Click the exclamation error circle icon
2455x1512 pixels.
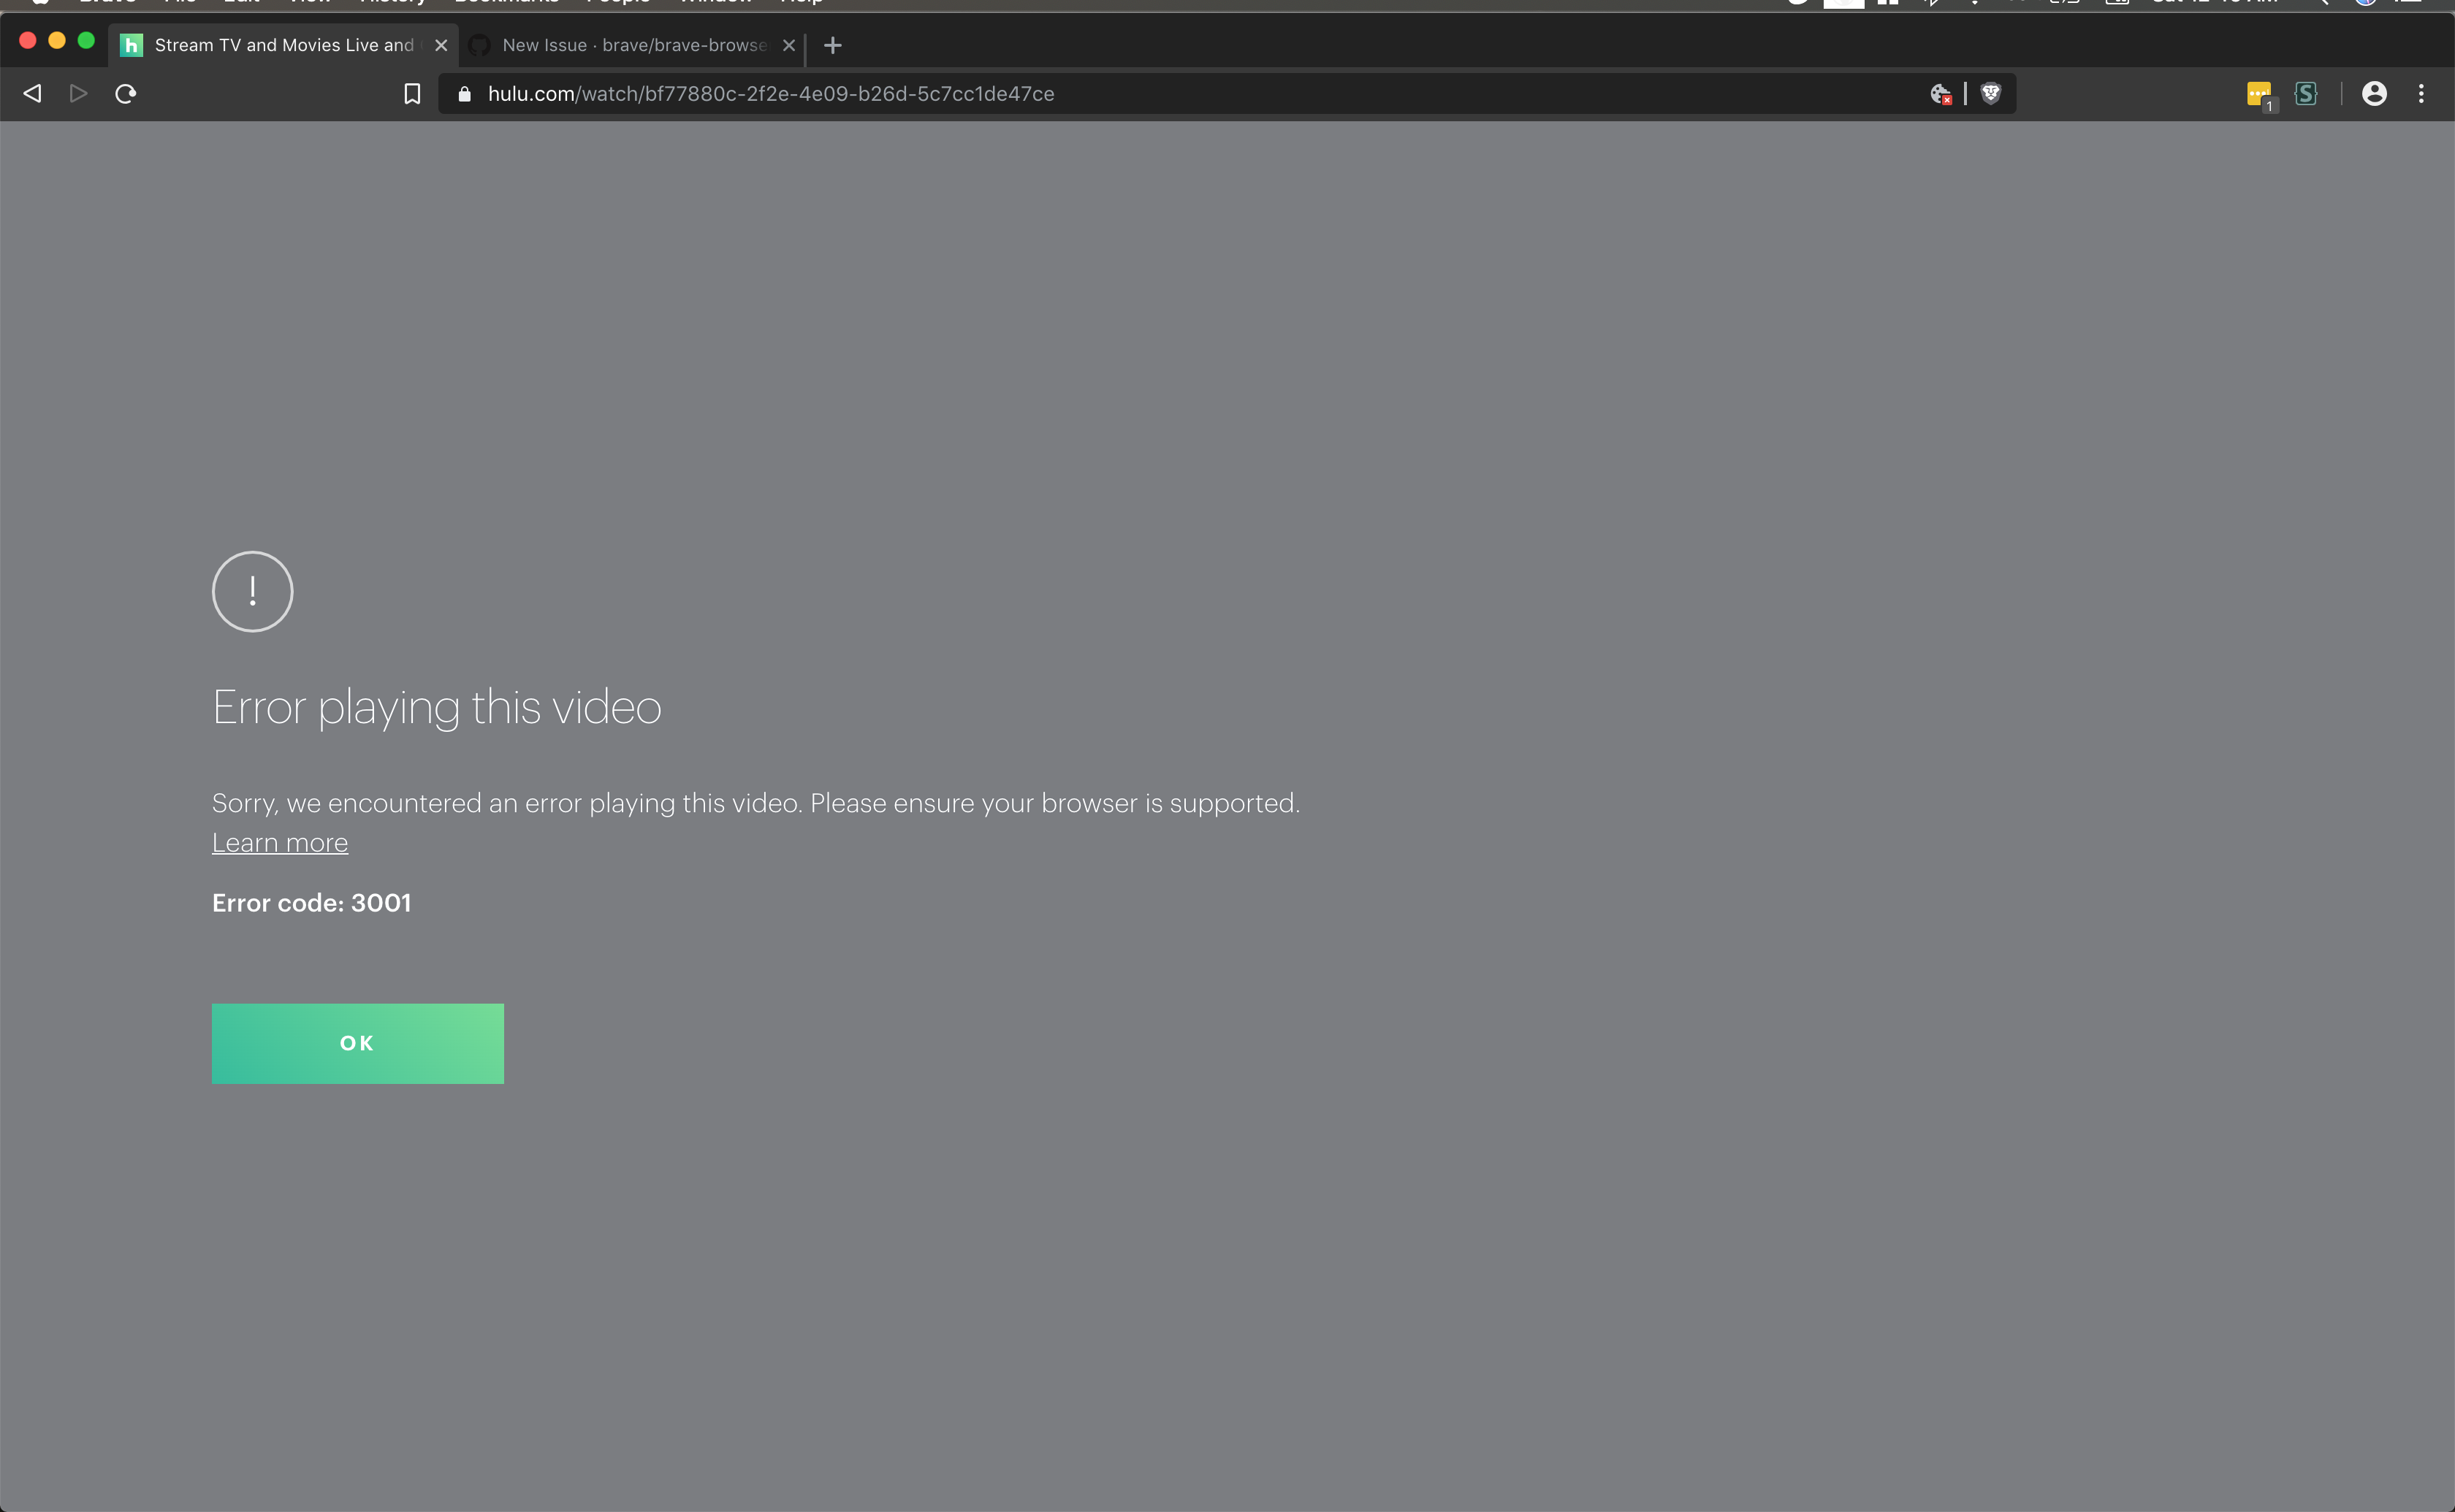(x=252, y=591)
